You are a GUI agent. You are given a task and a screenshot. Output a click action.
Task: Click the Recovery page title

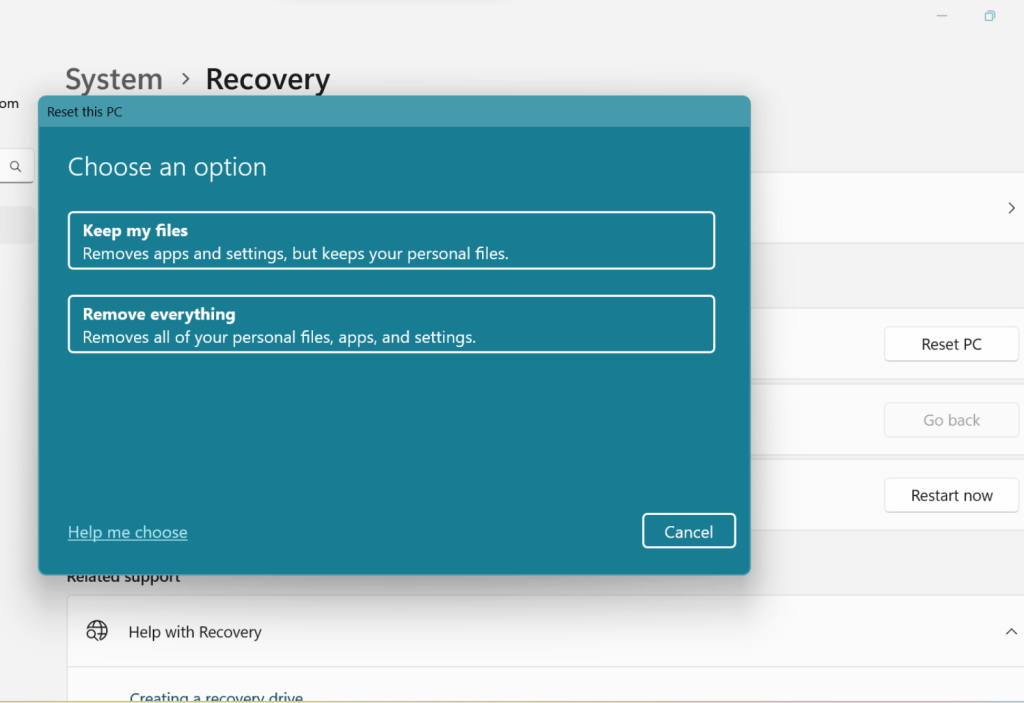(268, 79)
